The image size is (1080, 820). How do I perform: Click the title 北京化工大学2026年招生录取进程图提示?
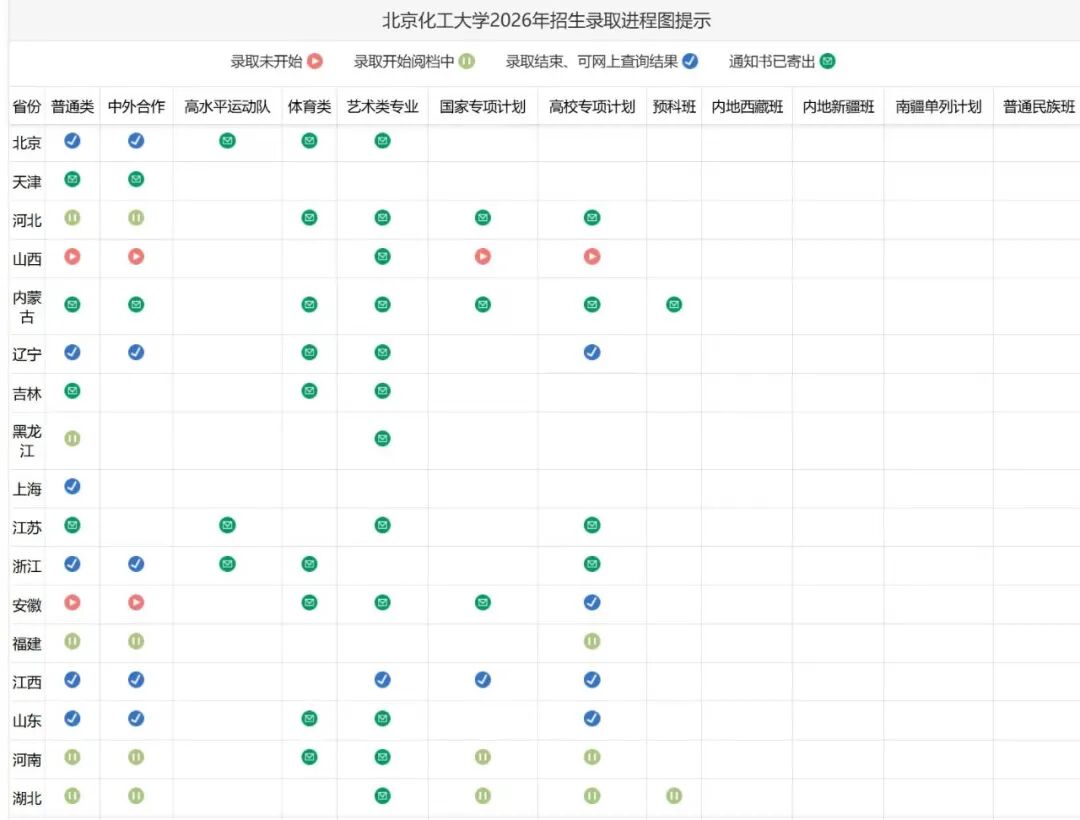coord(546,21)
